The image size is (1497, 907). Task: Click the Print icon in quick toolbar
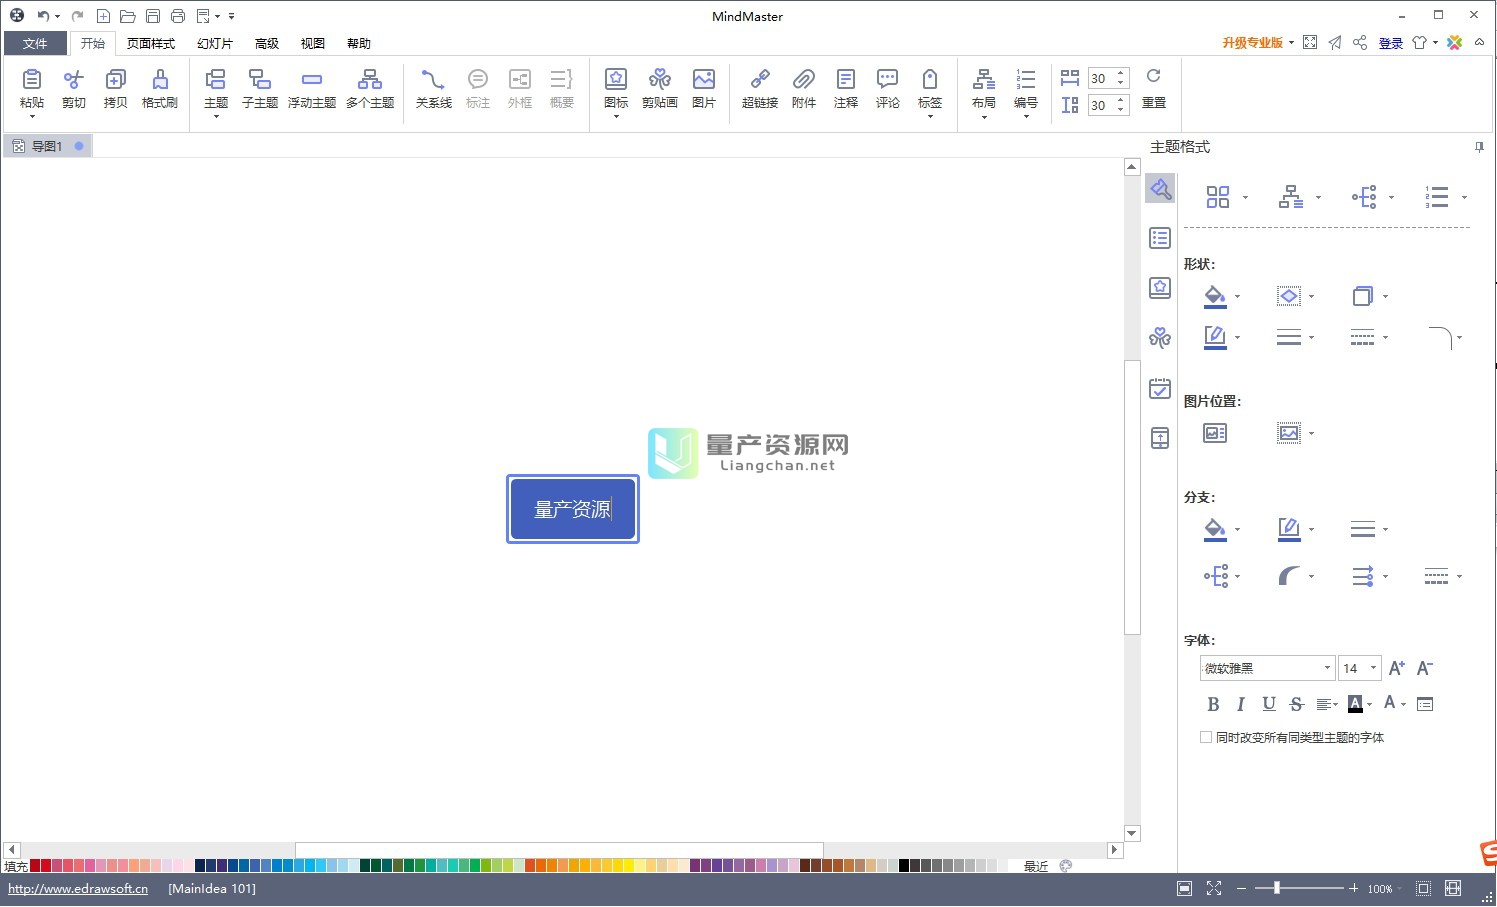[177, 16]
